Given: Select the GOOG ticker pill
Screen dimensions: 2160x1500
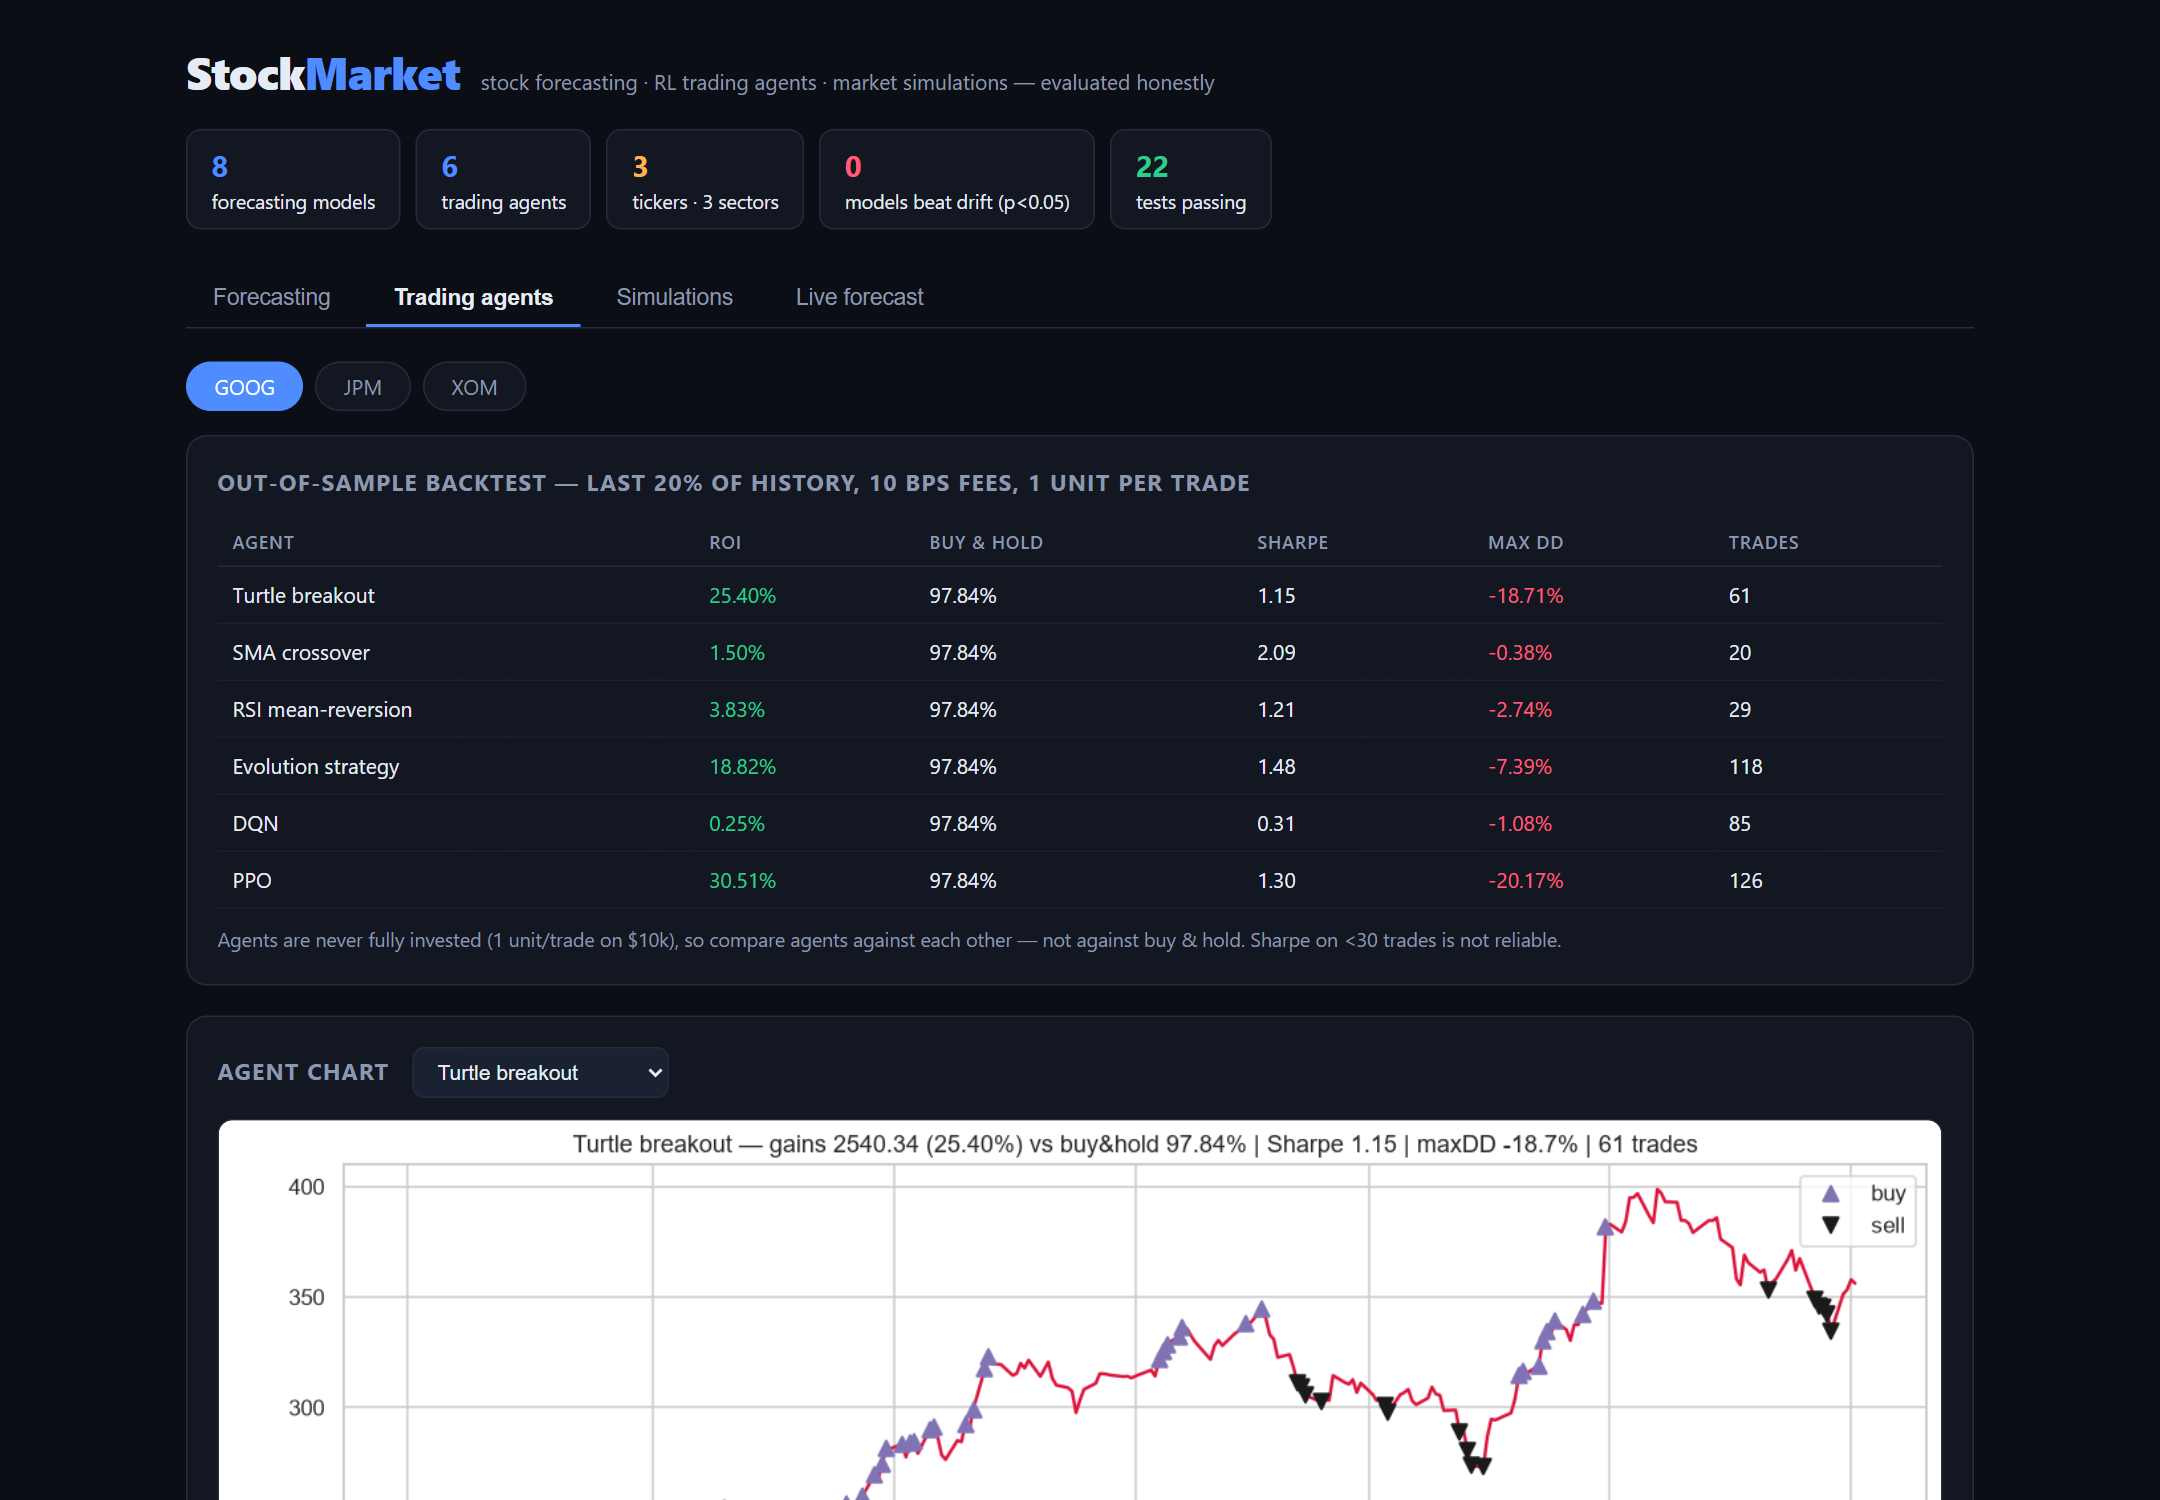Looking at the screenshot, I should click(x=244, y=387).
